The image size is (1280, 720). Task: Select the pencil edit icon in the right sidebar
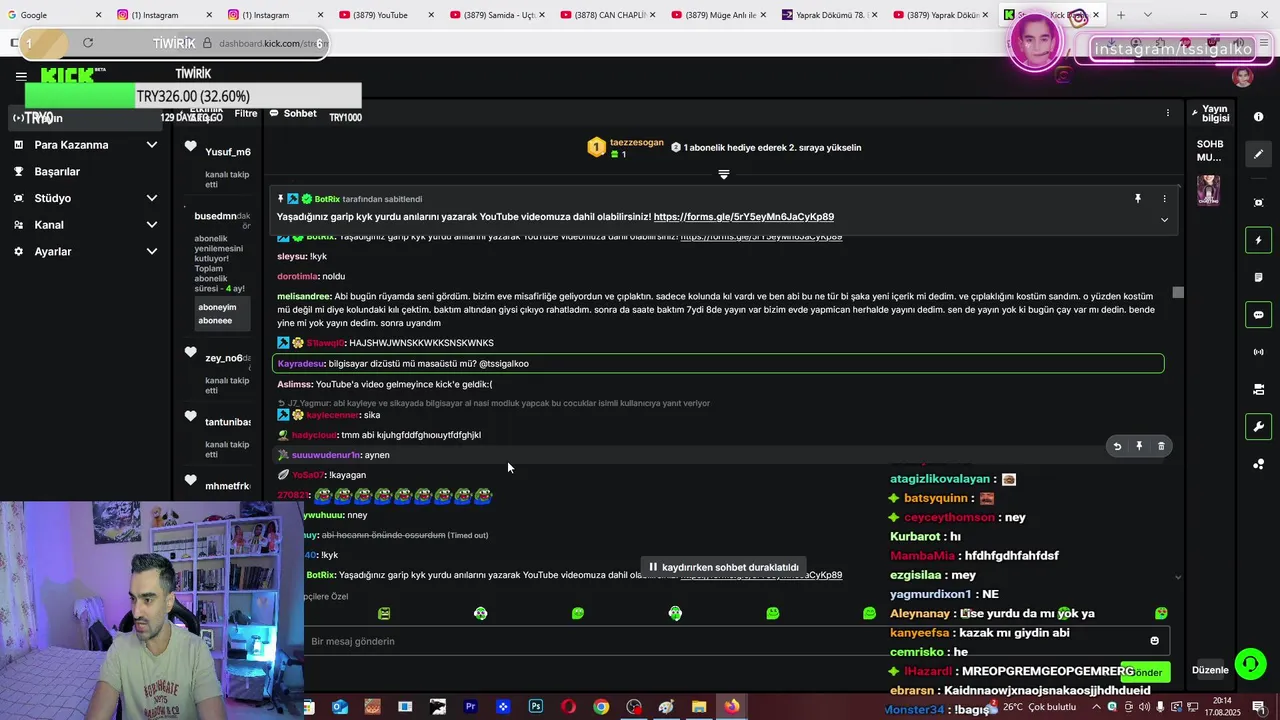click(x=1258, y=154)
